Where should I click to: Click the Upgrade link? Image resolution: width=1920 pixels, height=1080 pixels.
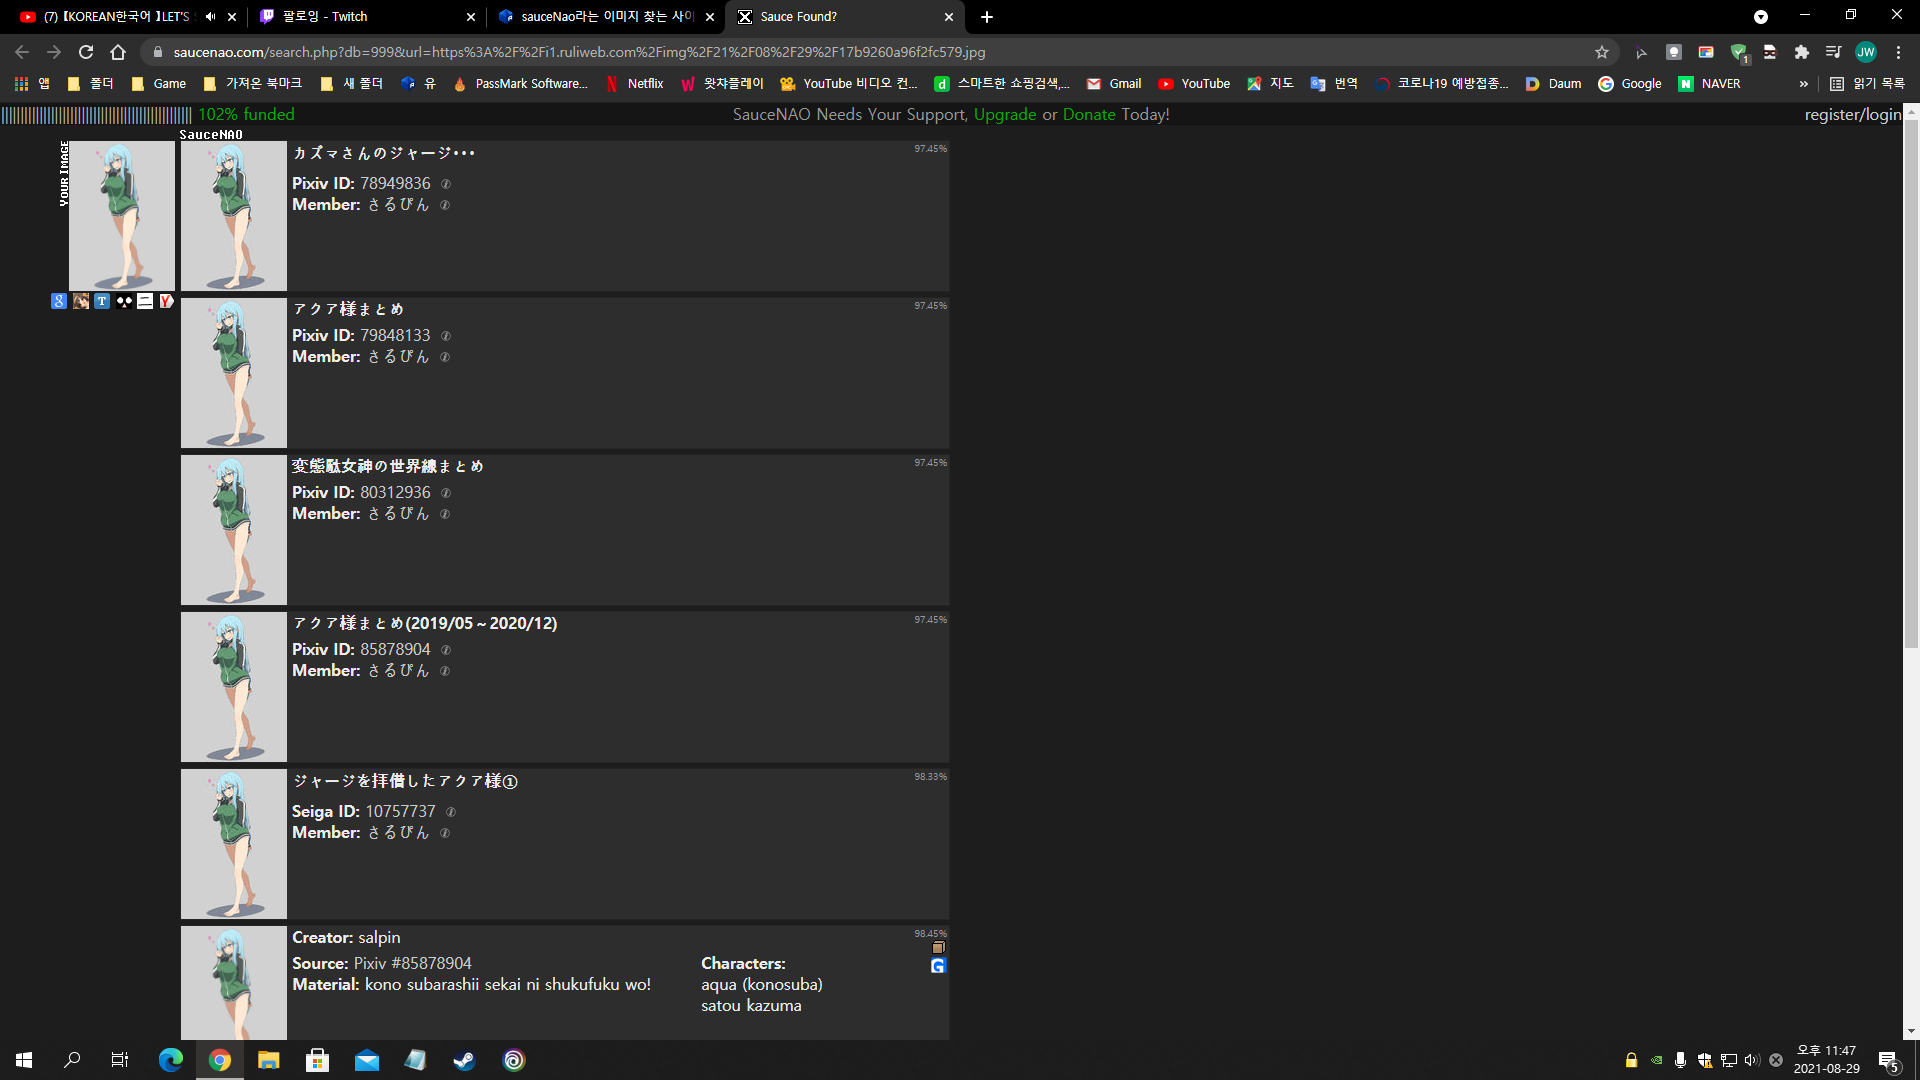1005,114
